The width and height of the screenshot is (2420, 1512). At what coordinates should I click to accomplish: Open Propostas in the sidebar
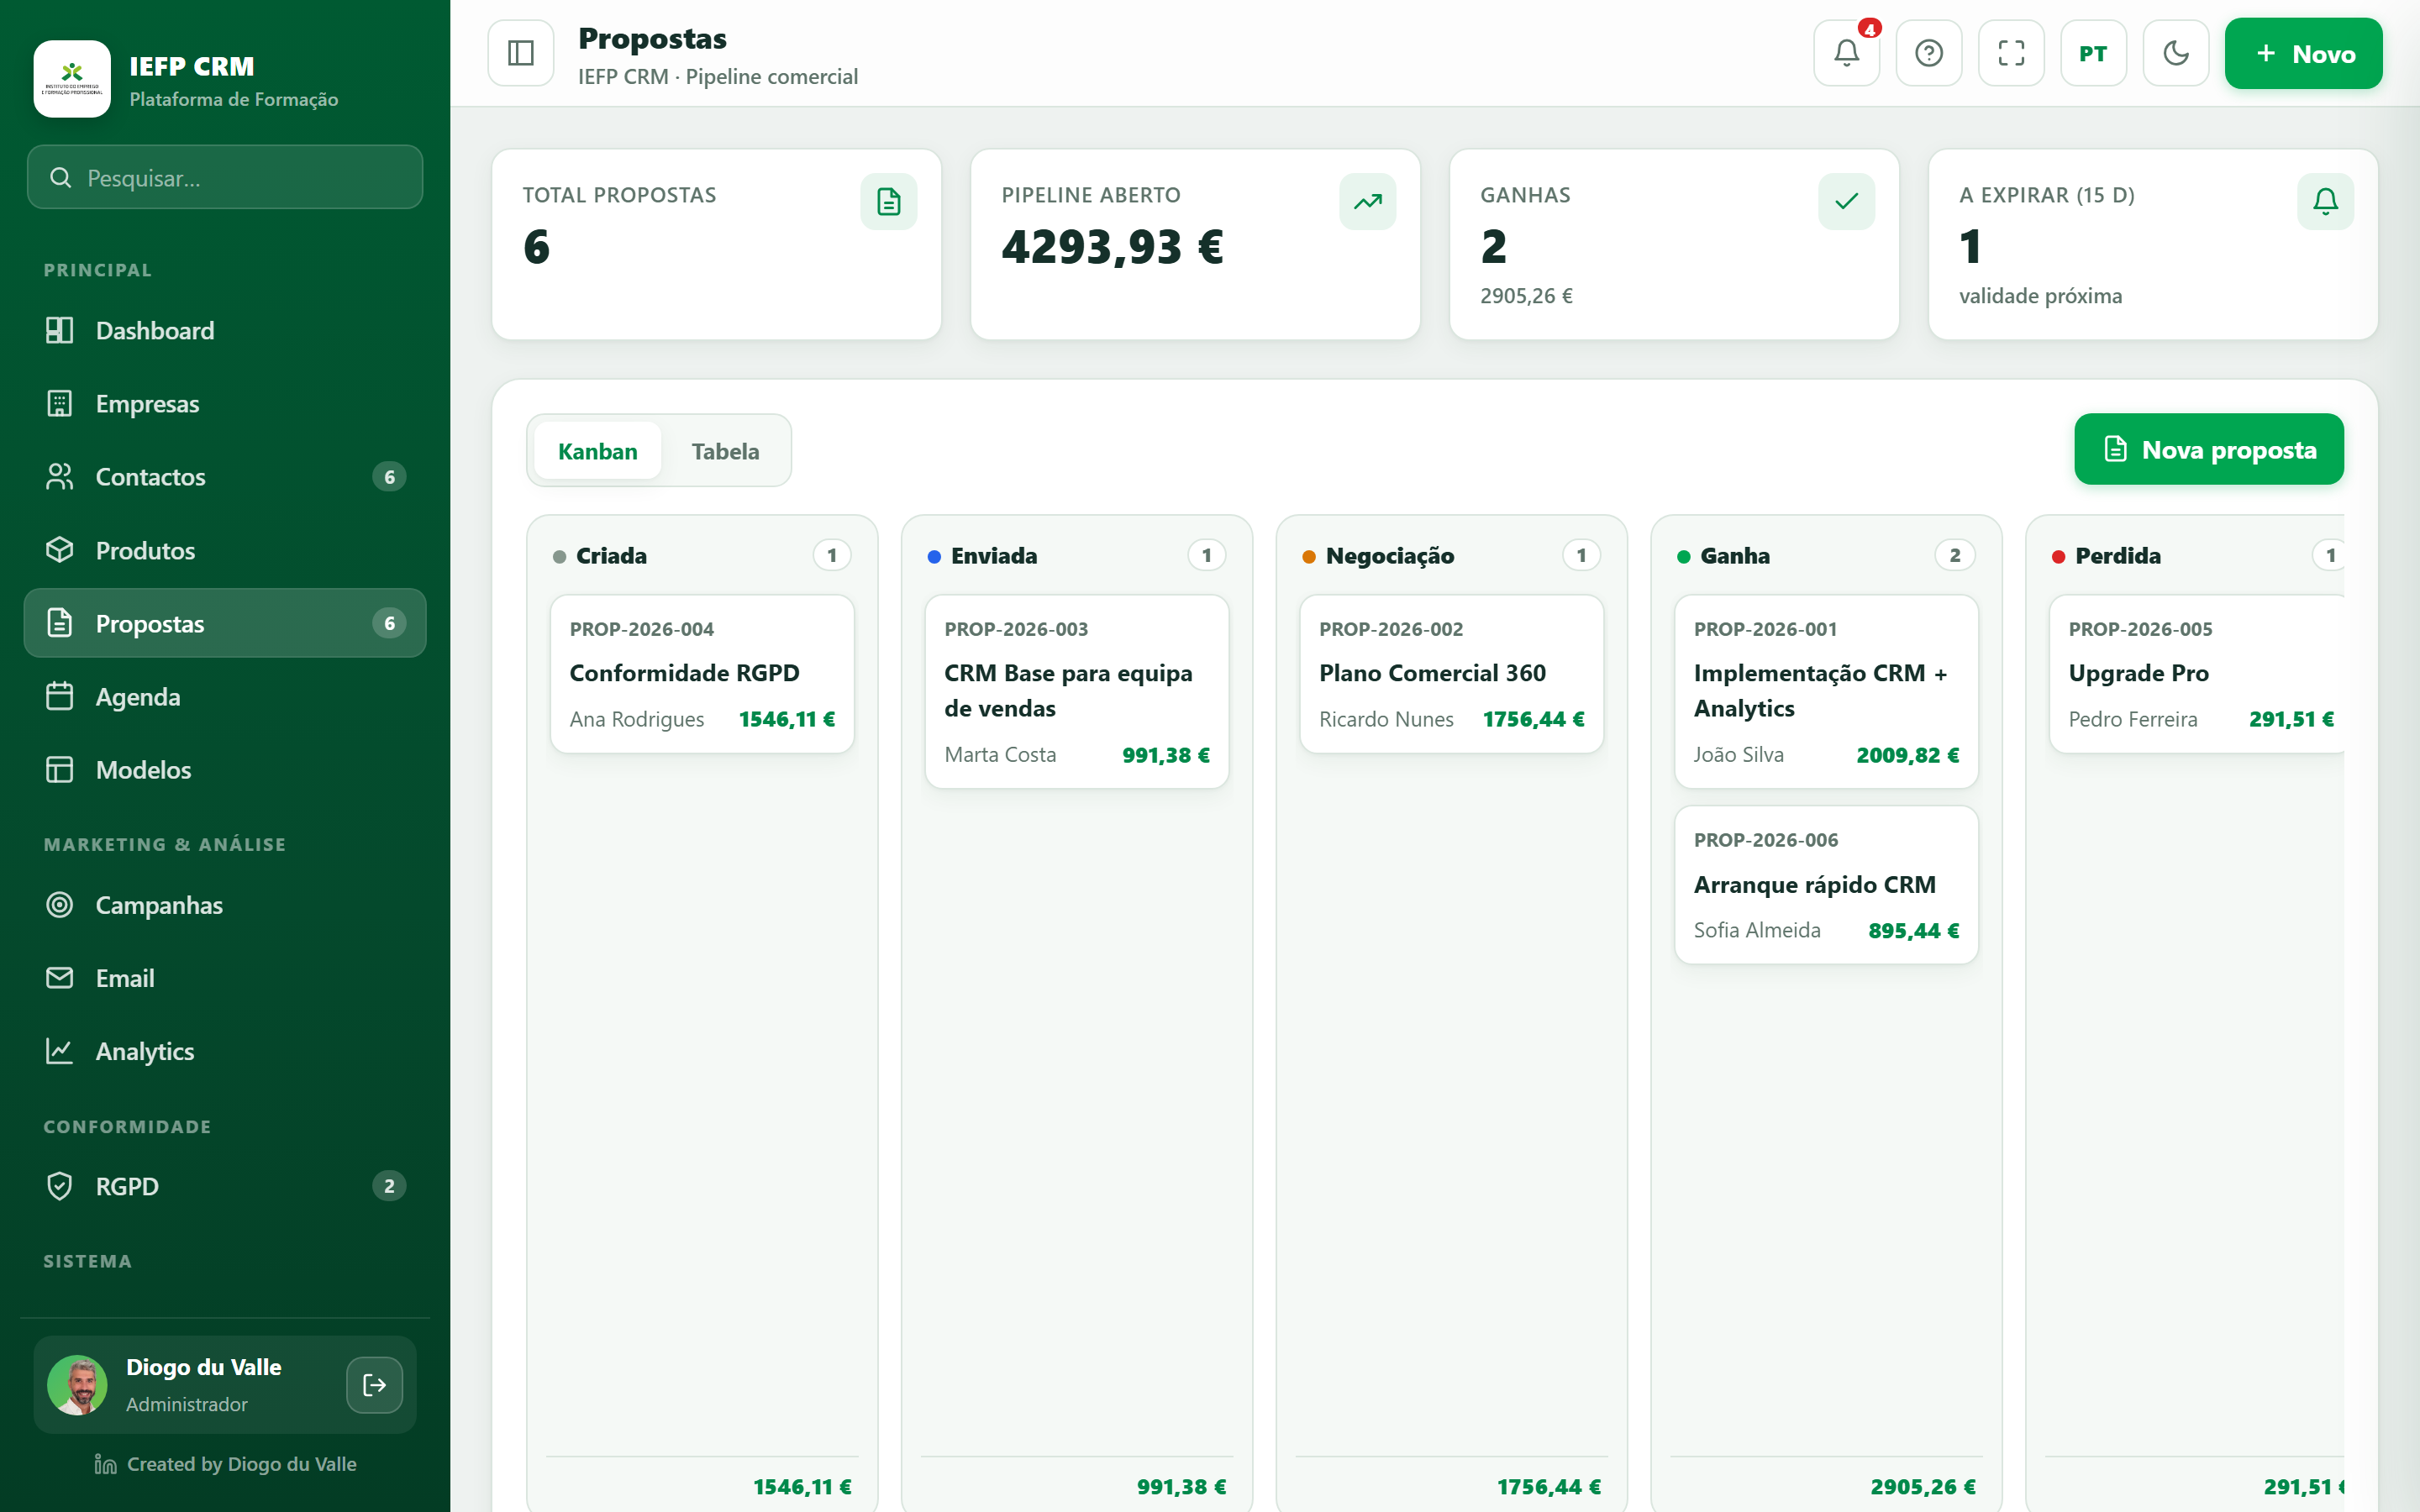225,623
